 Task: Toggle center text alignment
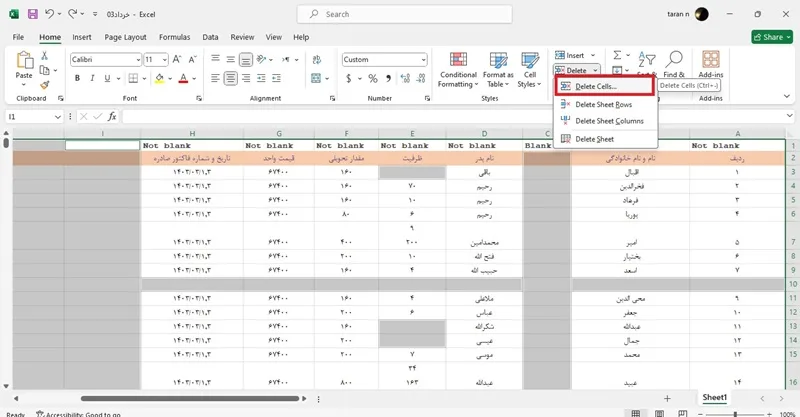[231, 78]
